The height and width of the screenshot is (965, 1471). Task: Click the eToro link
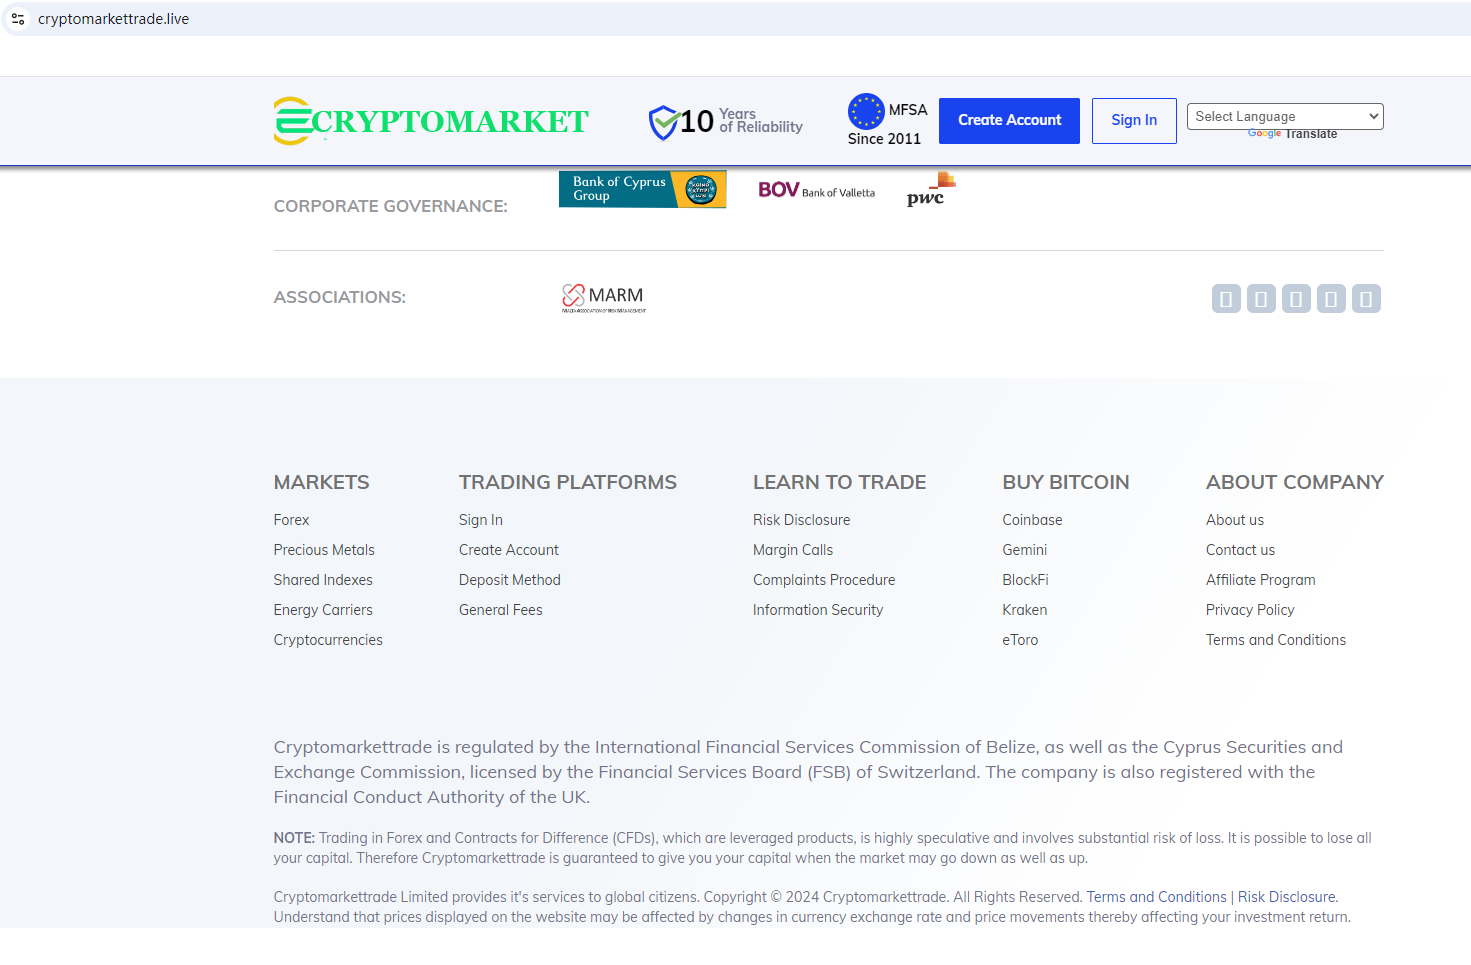(x=1020, y=640)
